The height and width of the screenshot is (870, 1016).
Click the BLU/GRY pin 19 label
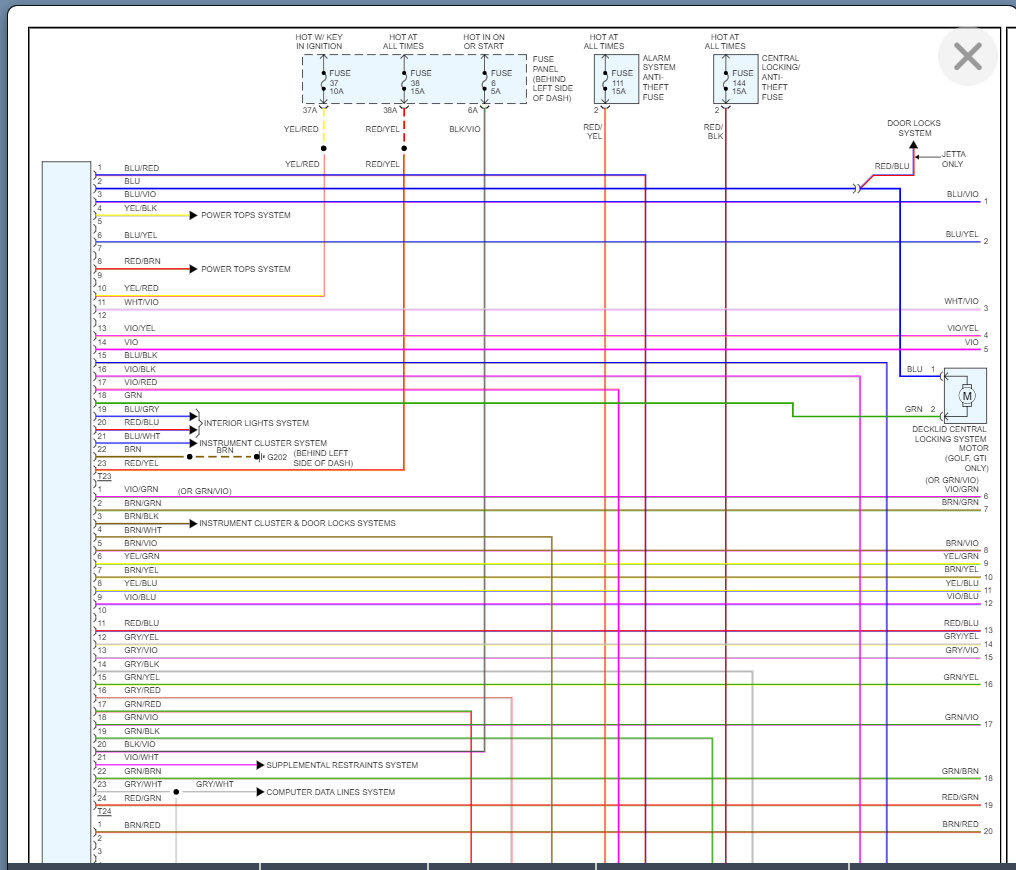click(141, 409)
